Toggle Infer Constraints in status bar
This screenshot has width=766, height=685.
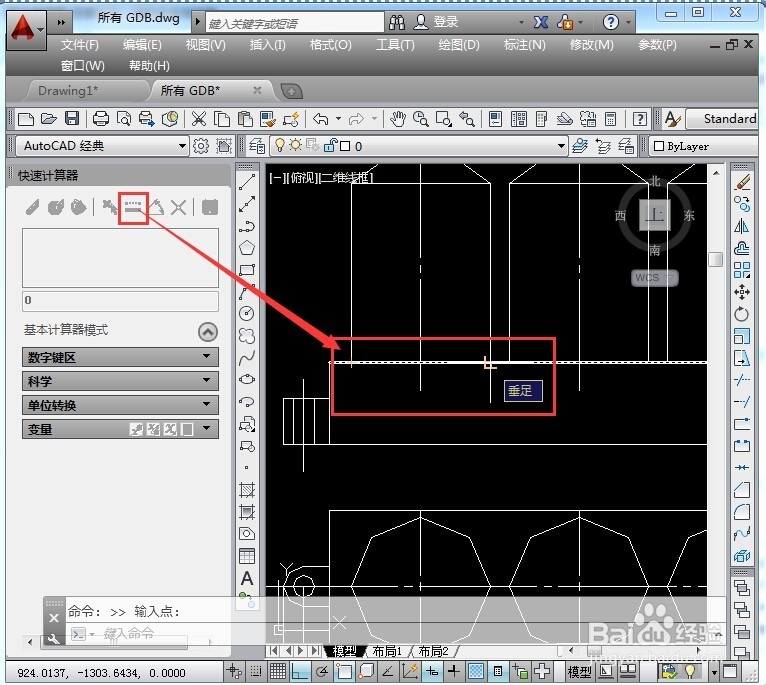pyautogui.click(x=234, y=671)
